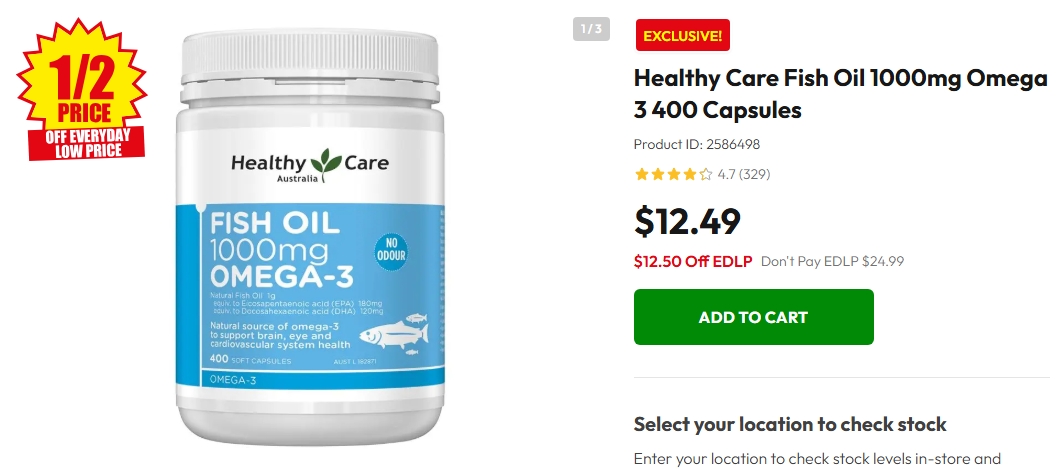
Task: Click the red $12.50 Off EDLP text
Action: 693,261
